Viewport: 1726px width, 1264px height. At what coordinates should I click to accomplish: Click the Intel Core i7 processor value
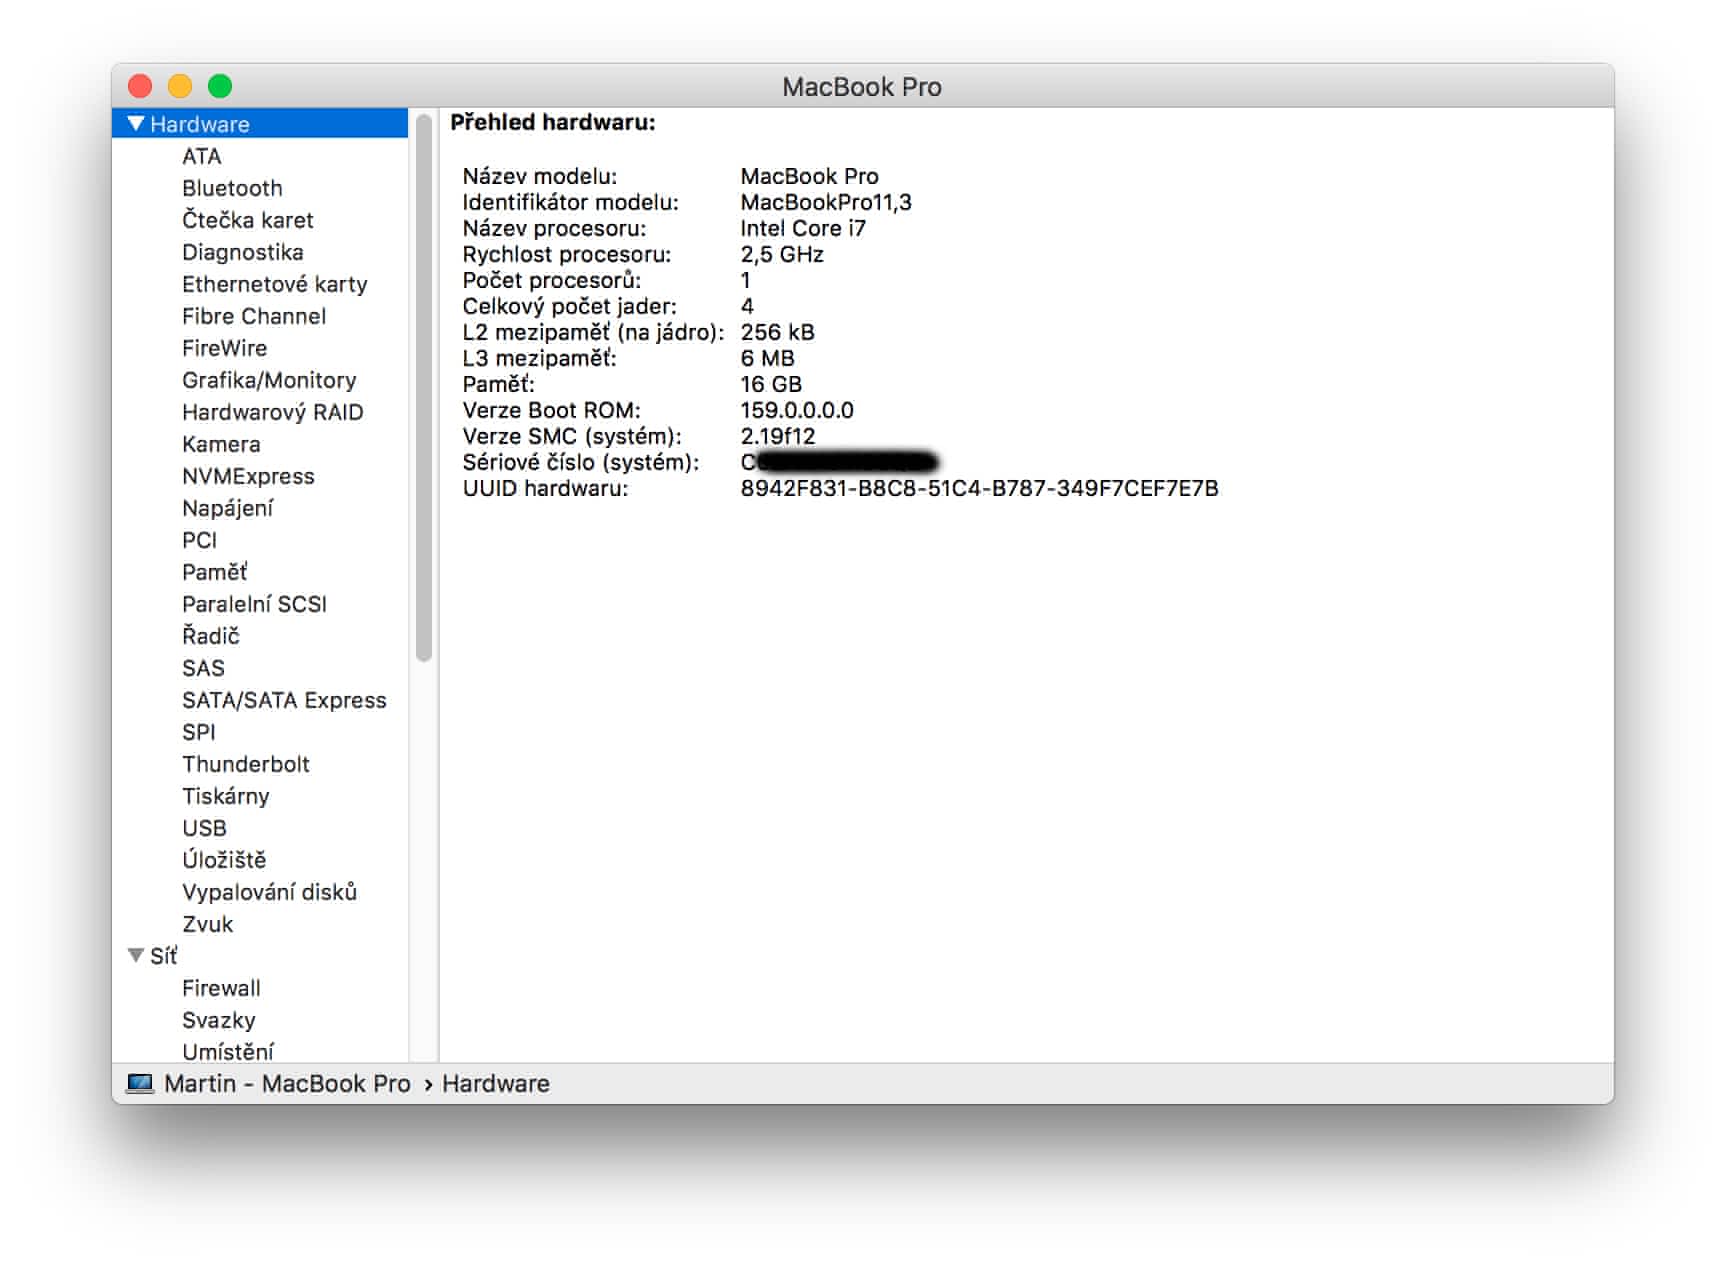pyautogui.click(x=803, y=228)
